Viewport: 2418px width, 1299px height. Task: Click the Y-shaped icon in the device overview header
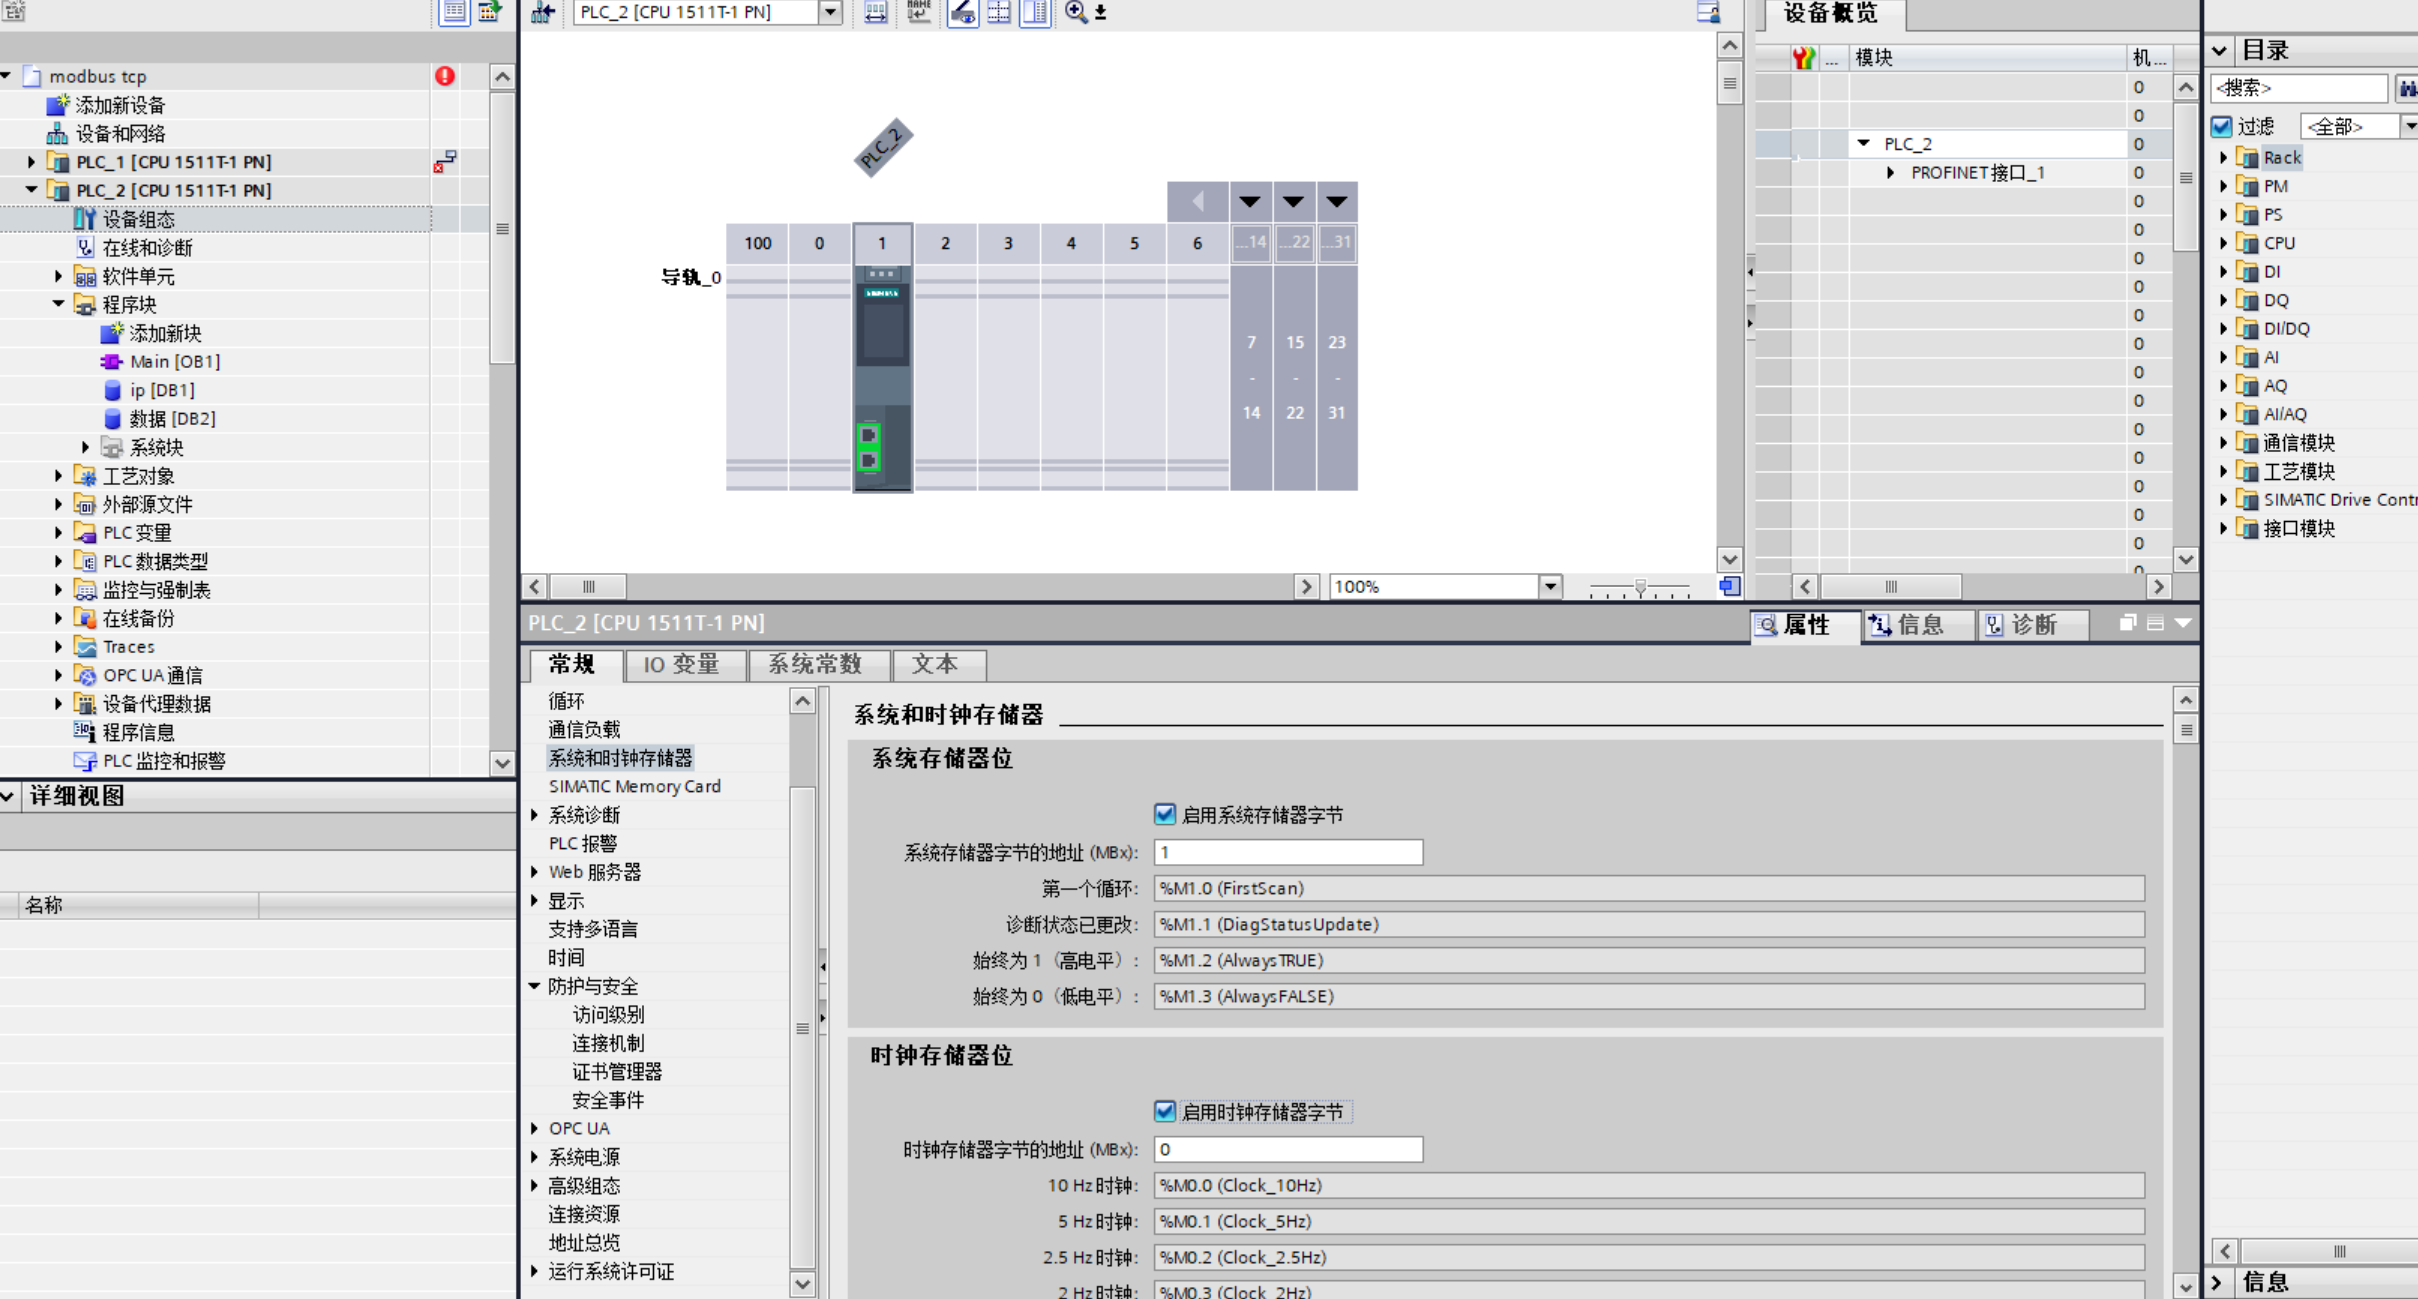(1803, 58)
